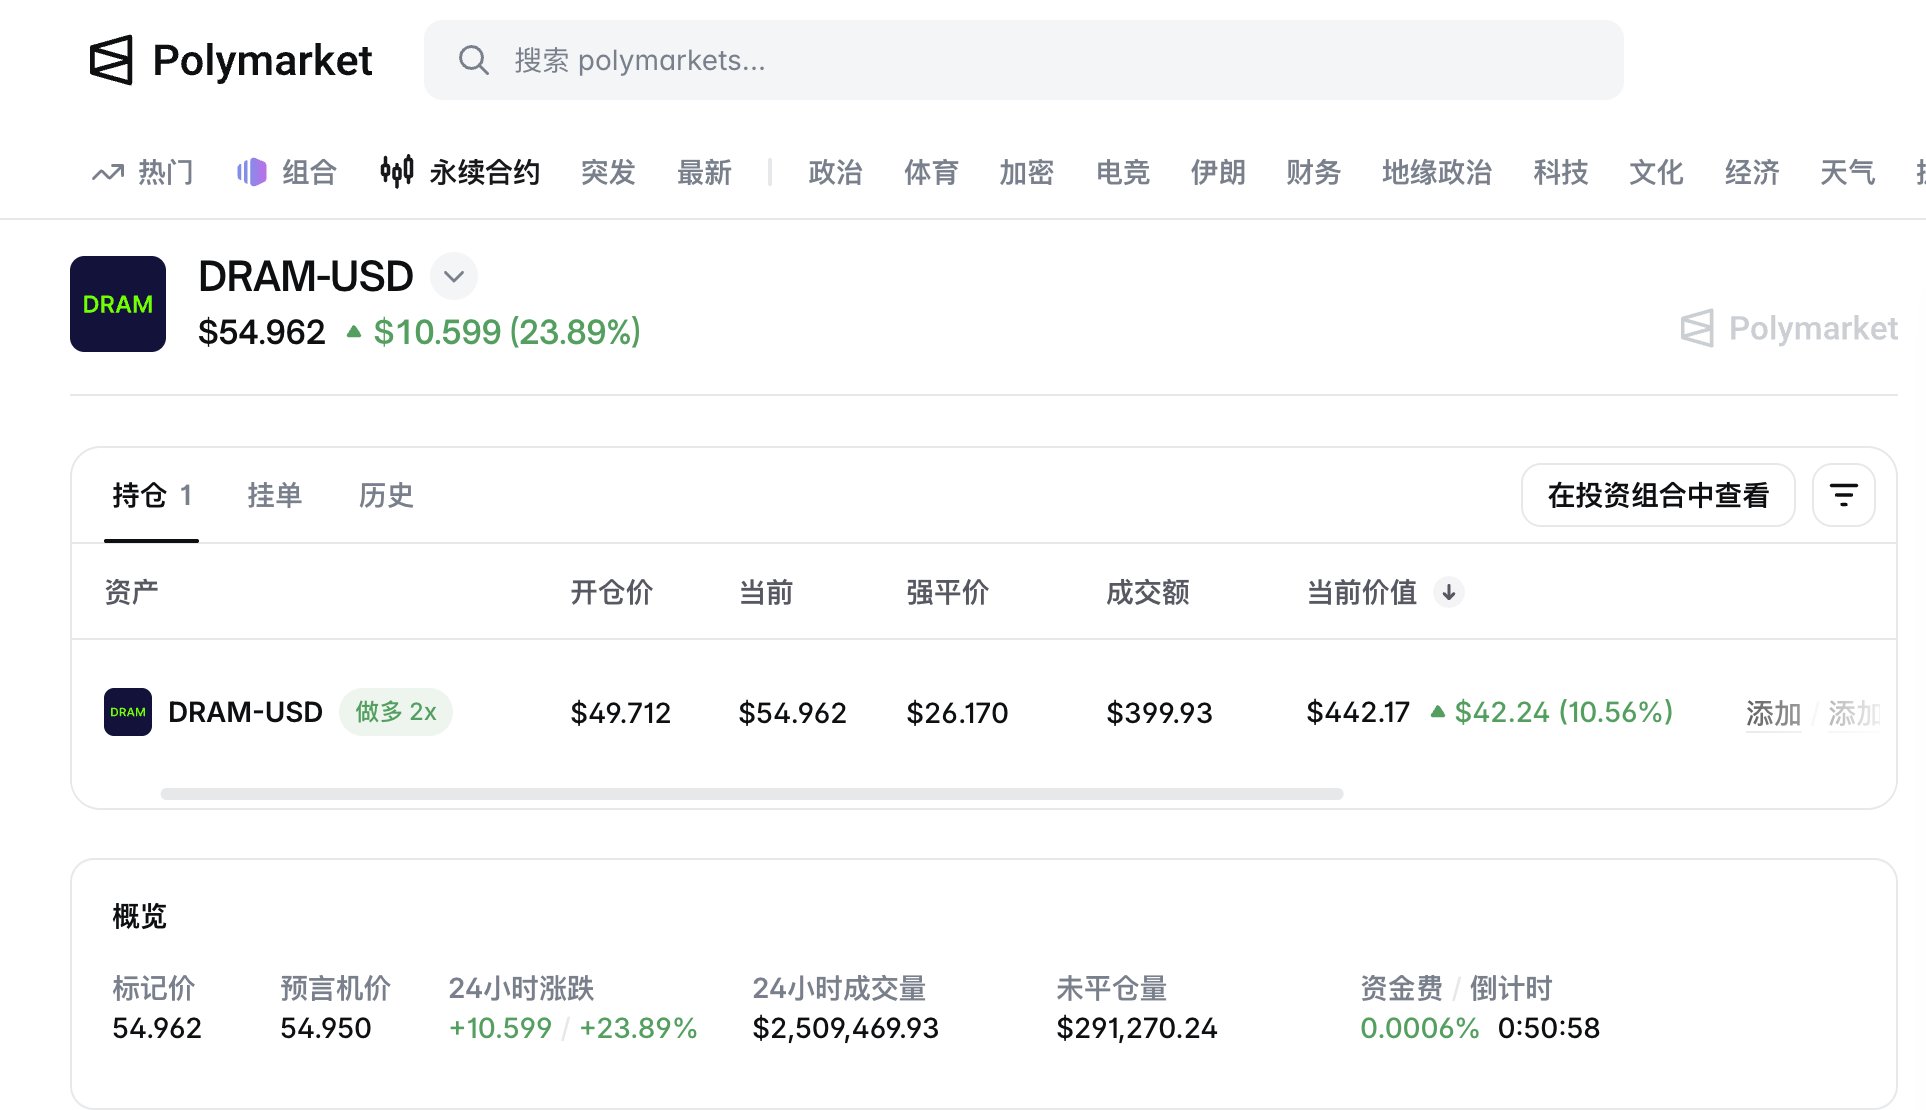Click the DRAM-USD name in position row
Image resolution: width=1926 pixels, height=1110 pixels.
245,712
